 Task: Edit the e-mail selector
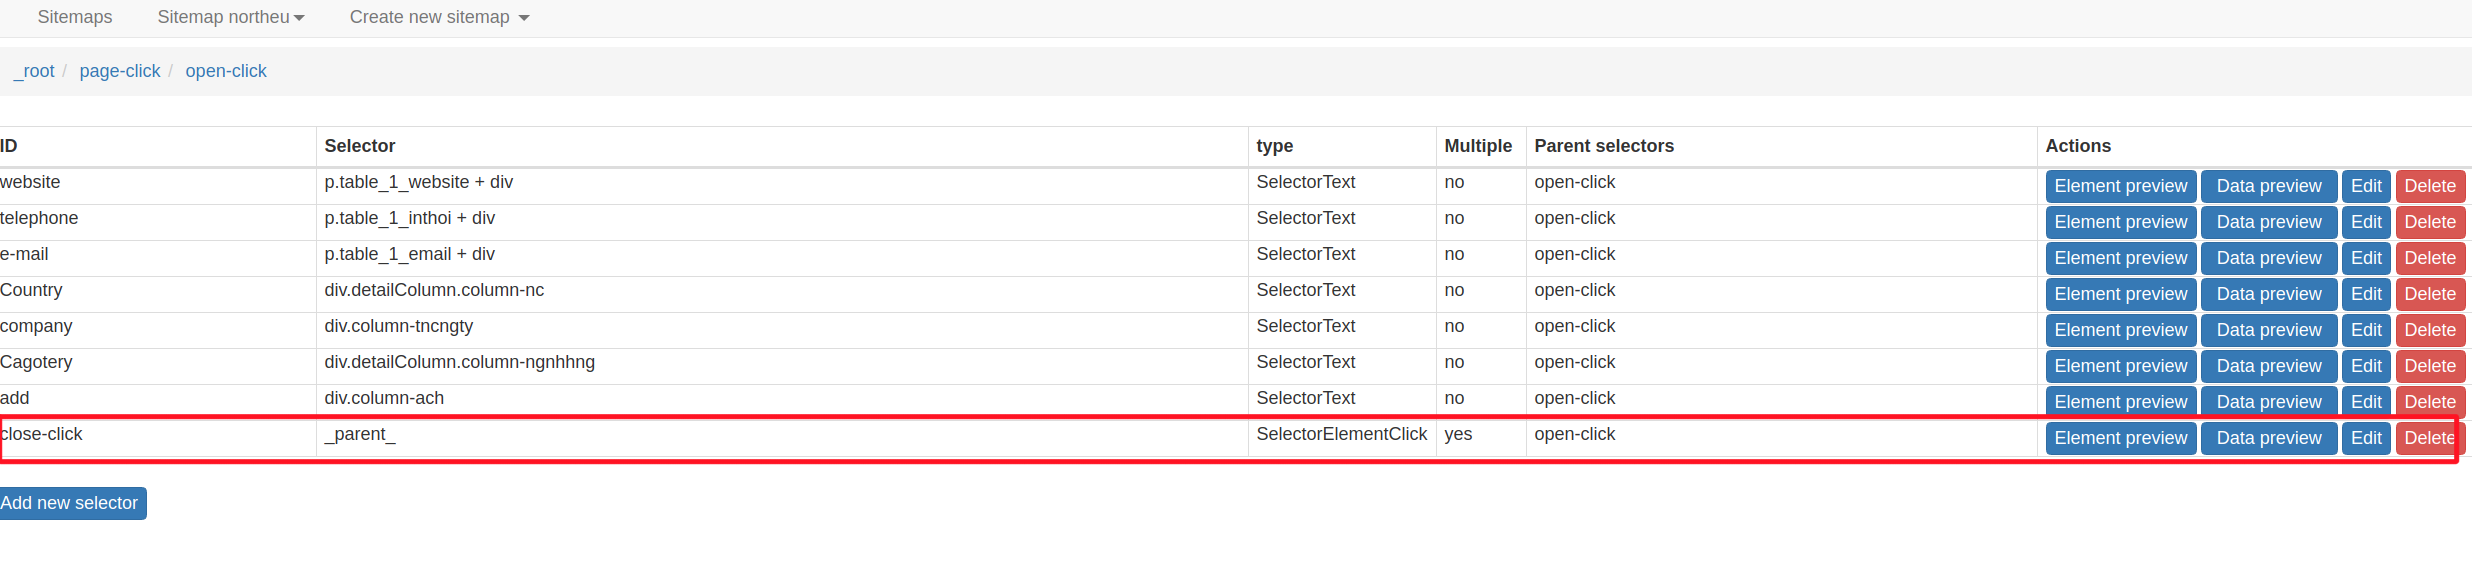pyautogui.click(x=2366, y=258)
